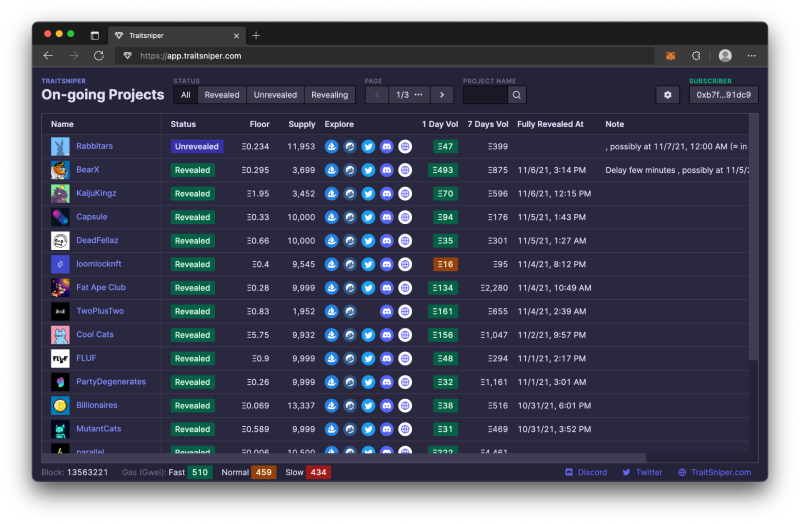Click the project name search magnifier icon
The width and height of the screenshot is (800, 524).
pyautogui.click(x=517, y=95)
